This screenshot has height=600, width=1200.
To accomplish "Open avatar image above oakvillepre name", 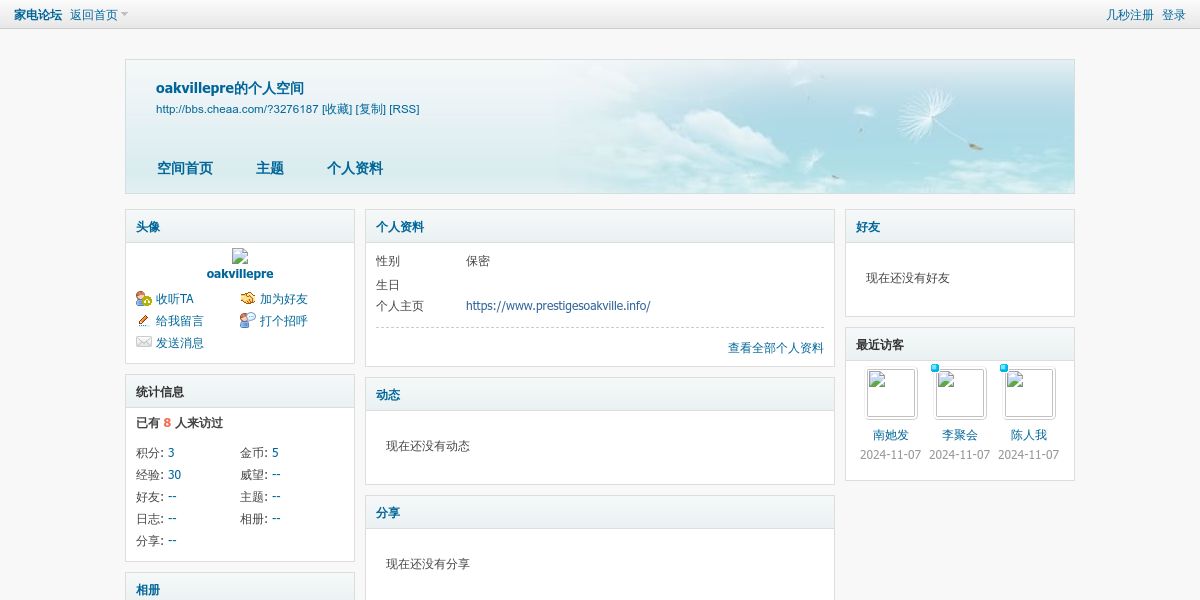I will (x=240, y=257).
